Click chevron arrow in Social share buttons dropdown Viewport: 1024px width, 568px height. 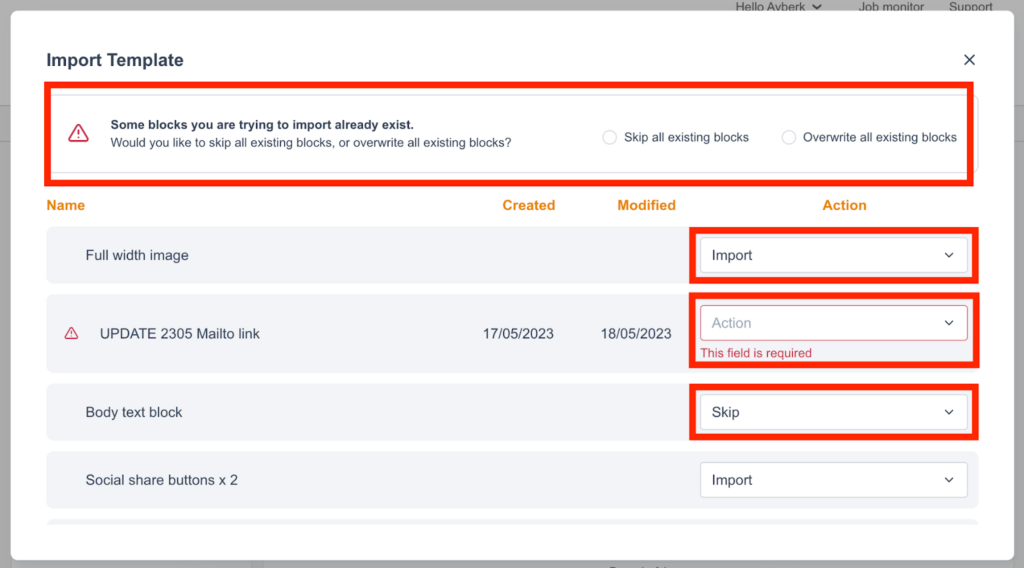pyautogui.click(x=949, y=480)
